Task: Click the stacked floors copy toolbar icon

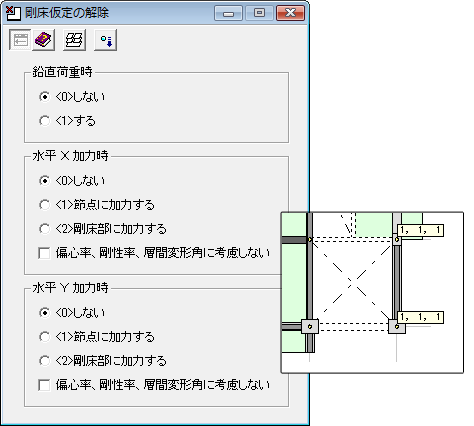Action: pos(74,40)
